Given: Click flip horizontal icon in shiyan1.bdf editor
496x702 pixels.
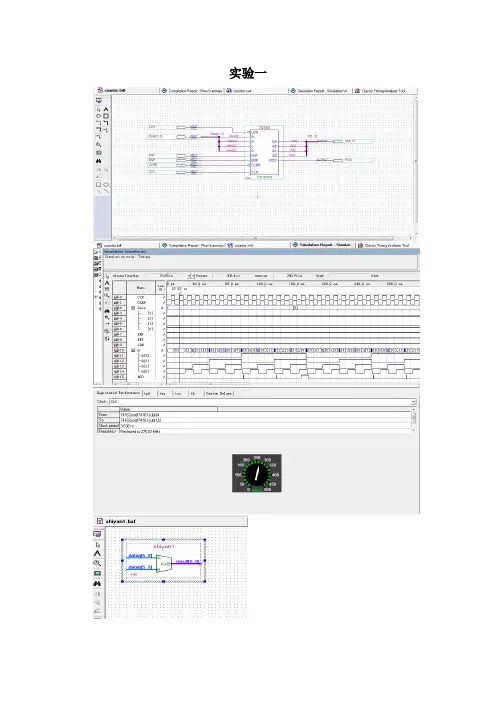Looking at the screenshot, I should click(x=97, y=594).
